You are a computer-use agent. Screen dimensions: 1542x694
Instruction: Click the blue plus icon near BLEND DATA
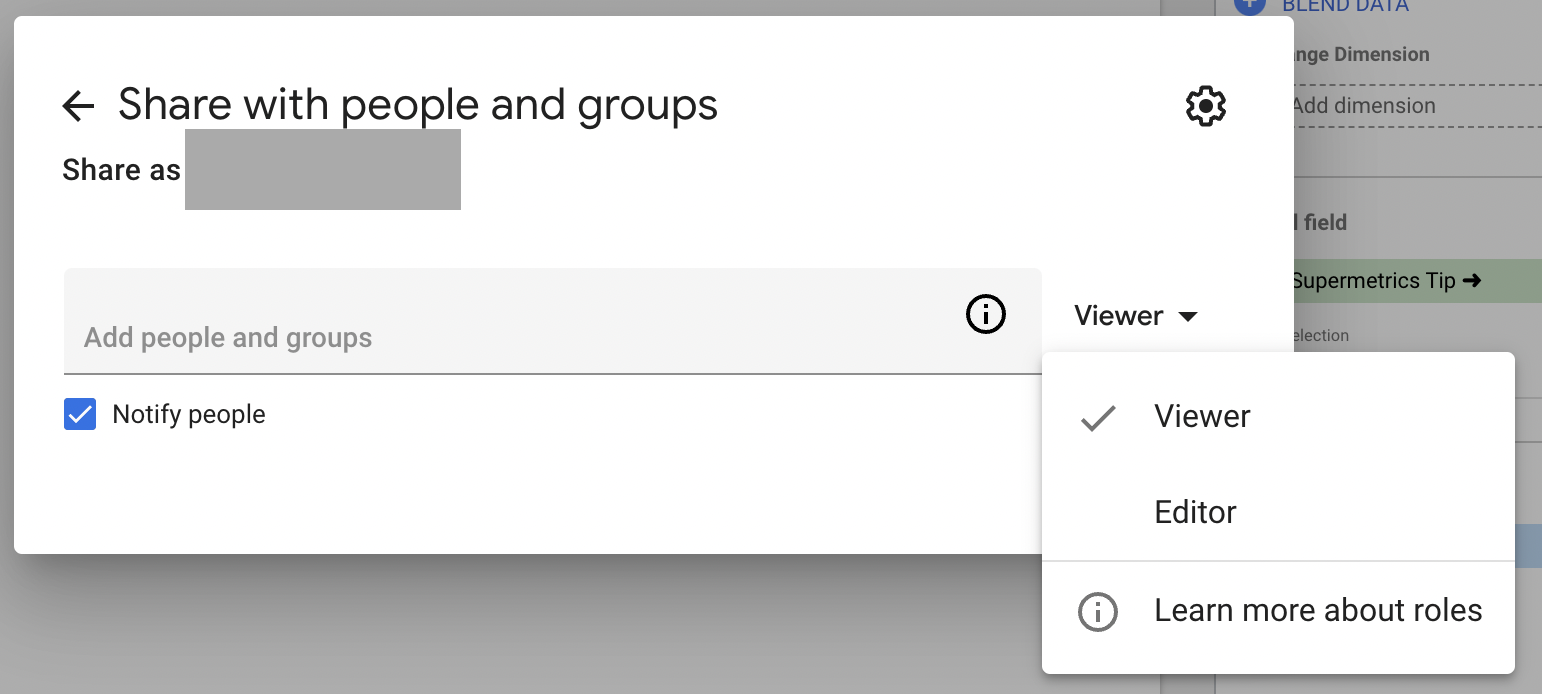[x=1249, y=7]
